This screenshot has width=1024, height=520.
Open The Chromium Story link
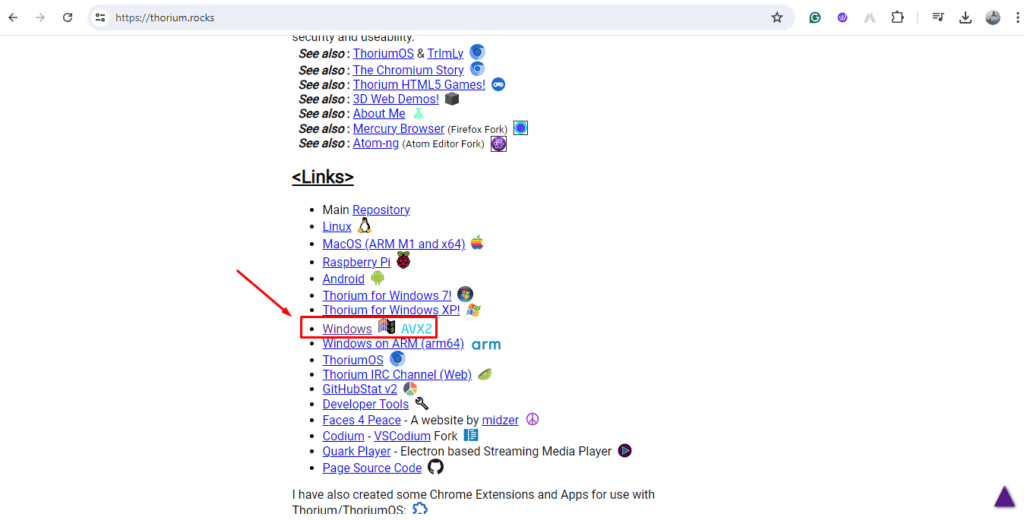click(x=408, y=70)
